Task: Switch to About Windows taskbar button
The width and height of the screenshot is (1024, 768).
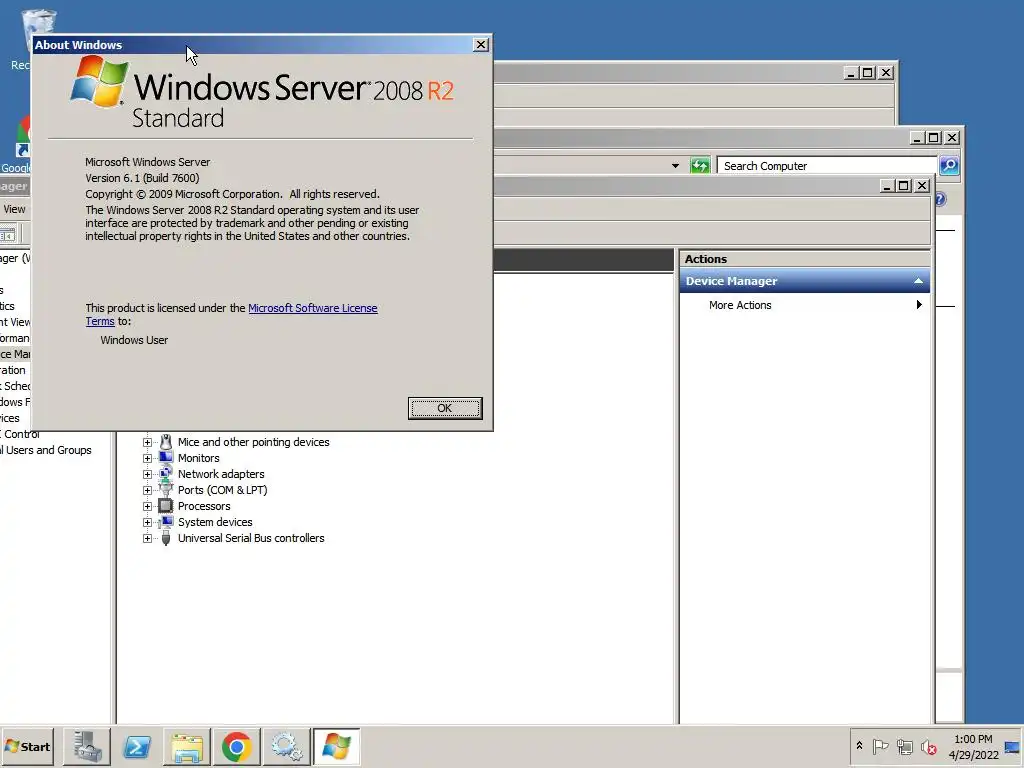Action: (336, 746)
